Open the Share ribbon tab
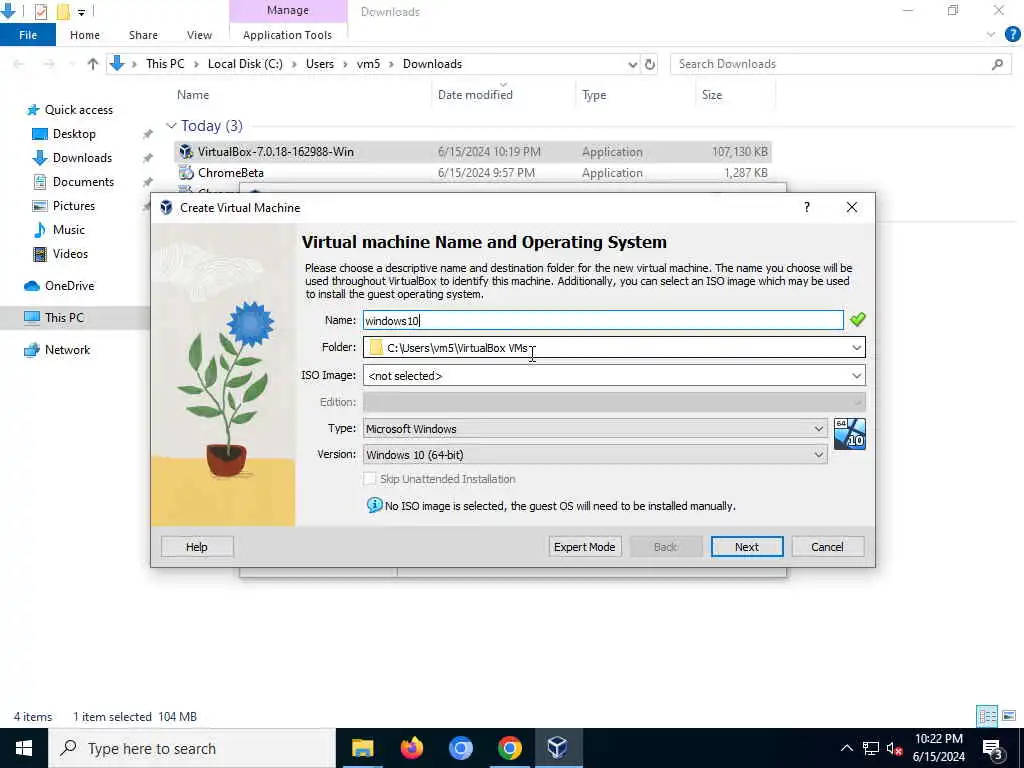 click(143, 35)
